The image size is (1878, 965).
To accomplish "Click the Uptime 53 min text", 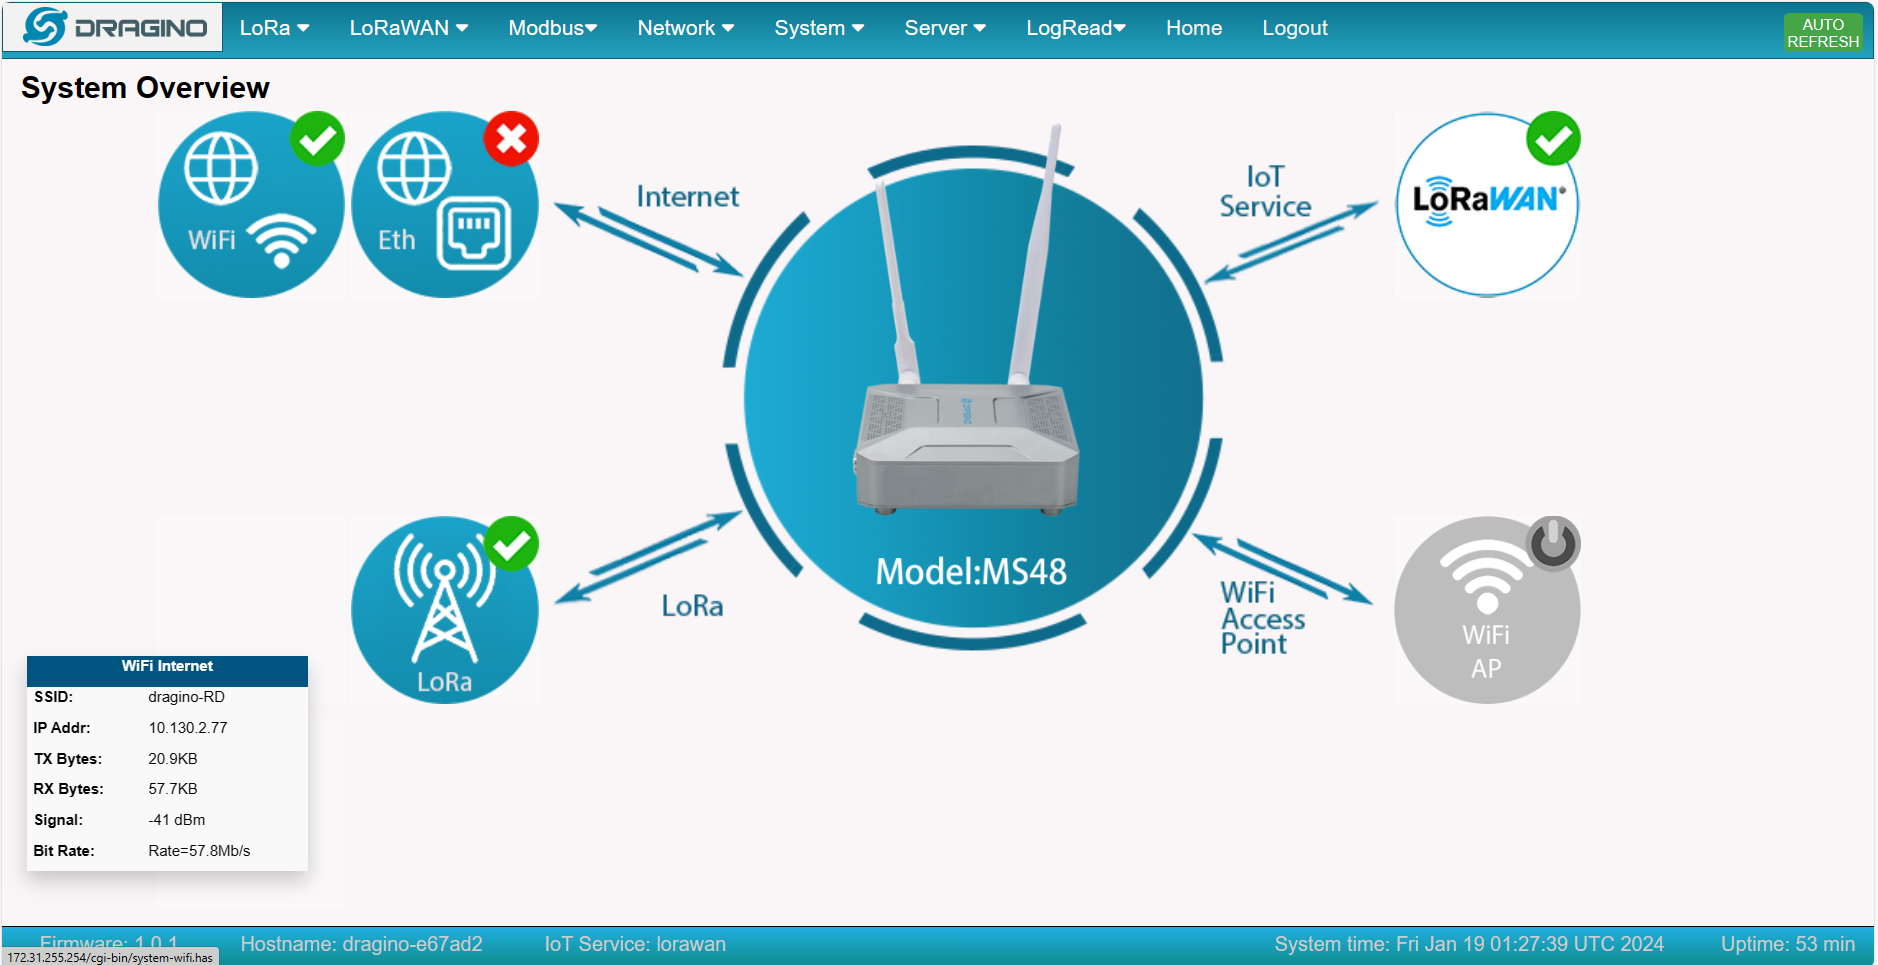I will point(1788,944).
